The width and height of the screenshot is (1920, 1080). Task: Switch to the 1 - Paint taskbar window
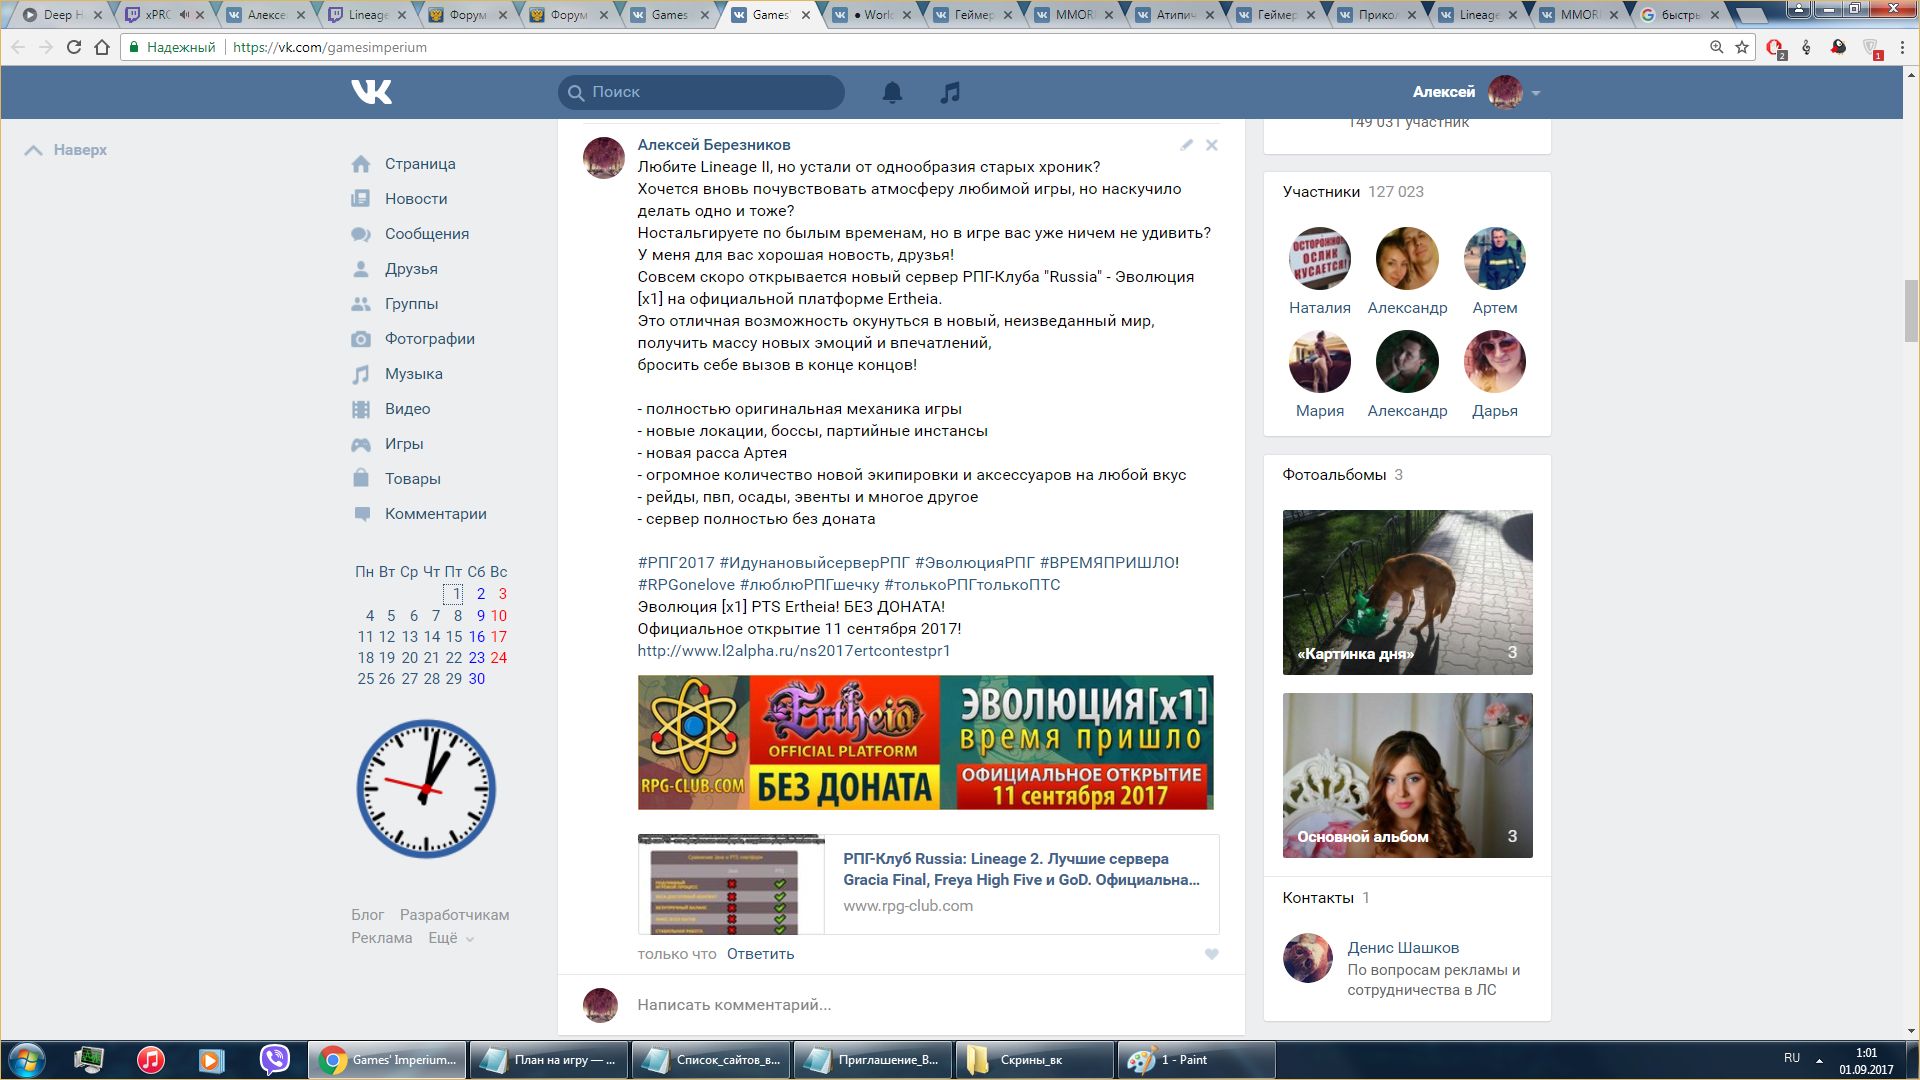[1196, 1060]
